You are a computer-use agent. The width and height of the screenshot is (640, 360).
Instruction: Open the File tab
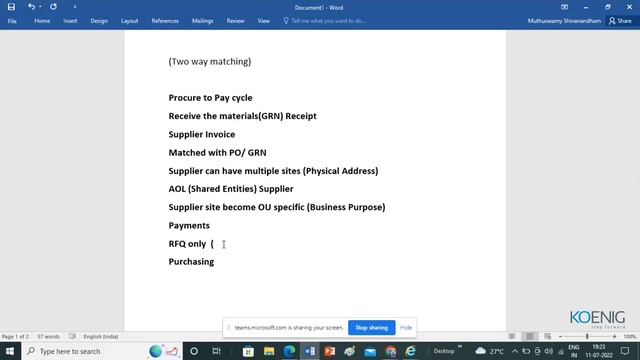coord(12,21)
